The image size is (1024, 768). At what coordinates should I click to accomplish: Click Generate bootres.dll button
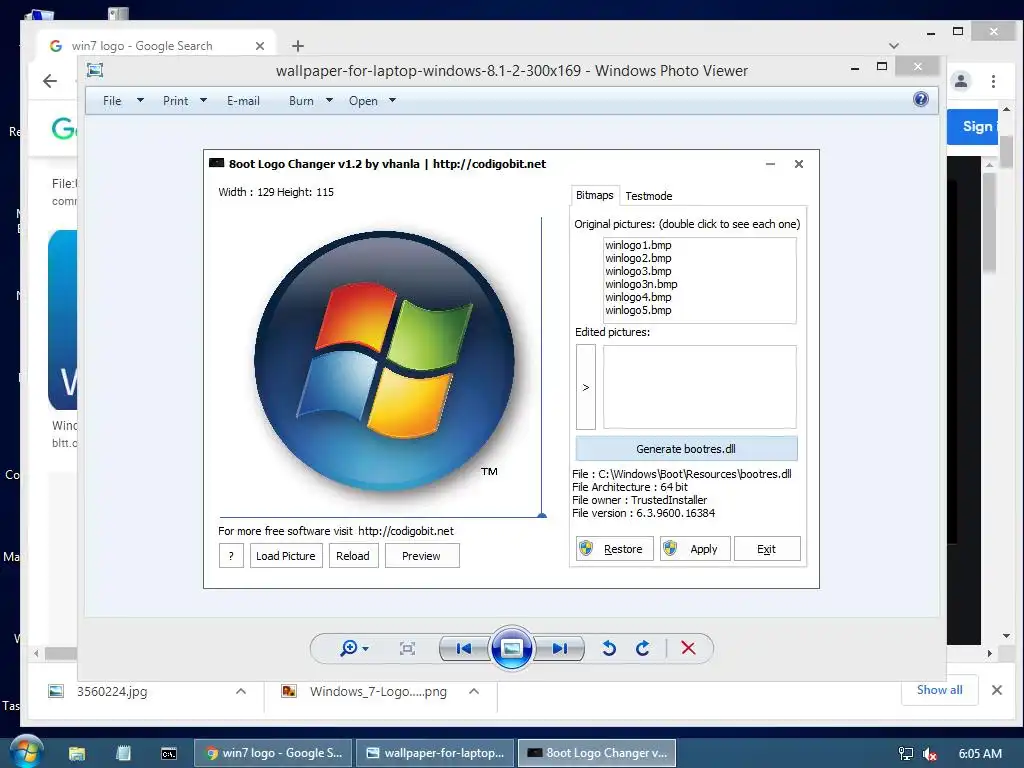click(x=686, y=449)
